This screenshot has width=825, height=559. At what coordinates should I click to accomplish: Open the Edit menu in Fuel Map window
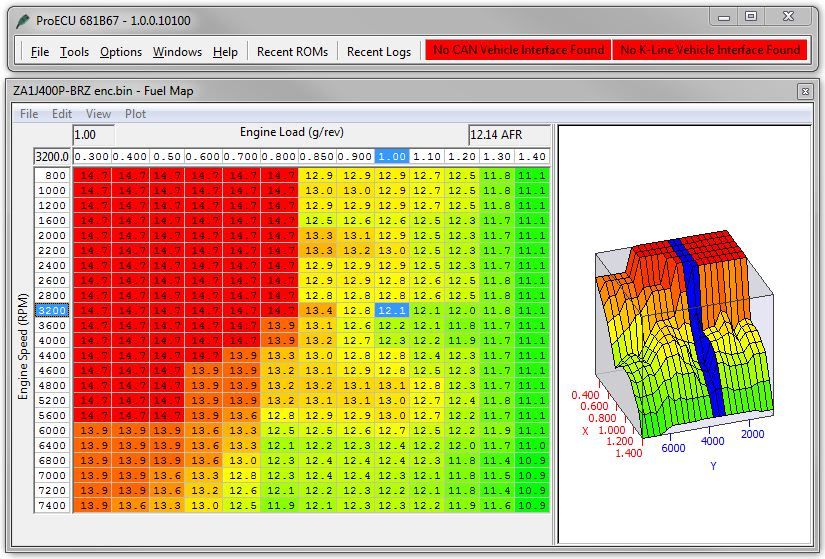click(x=62, y=114)
